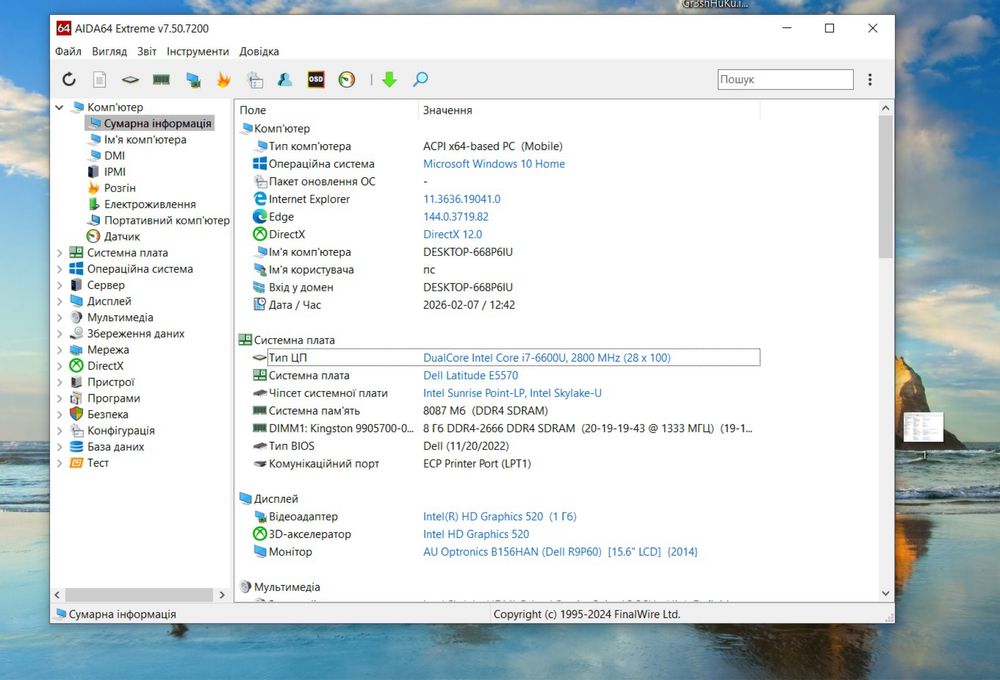Click the Безпека shield icon in tree

[77, 414]
